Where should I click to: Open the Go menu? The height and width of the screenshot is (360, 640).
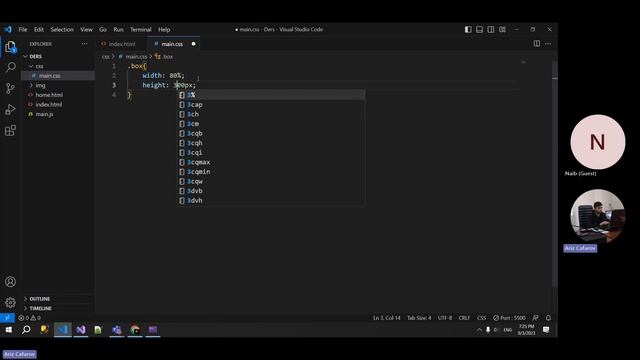coord(103,29)
